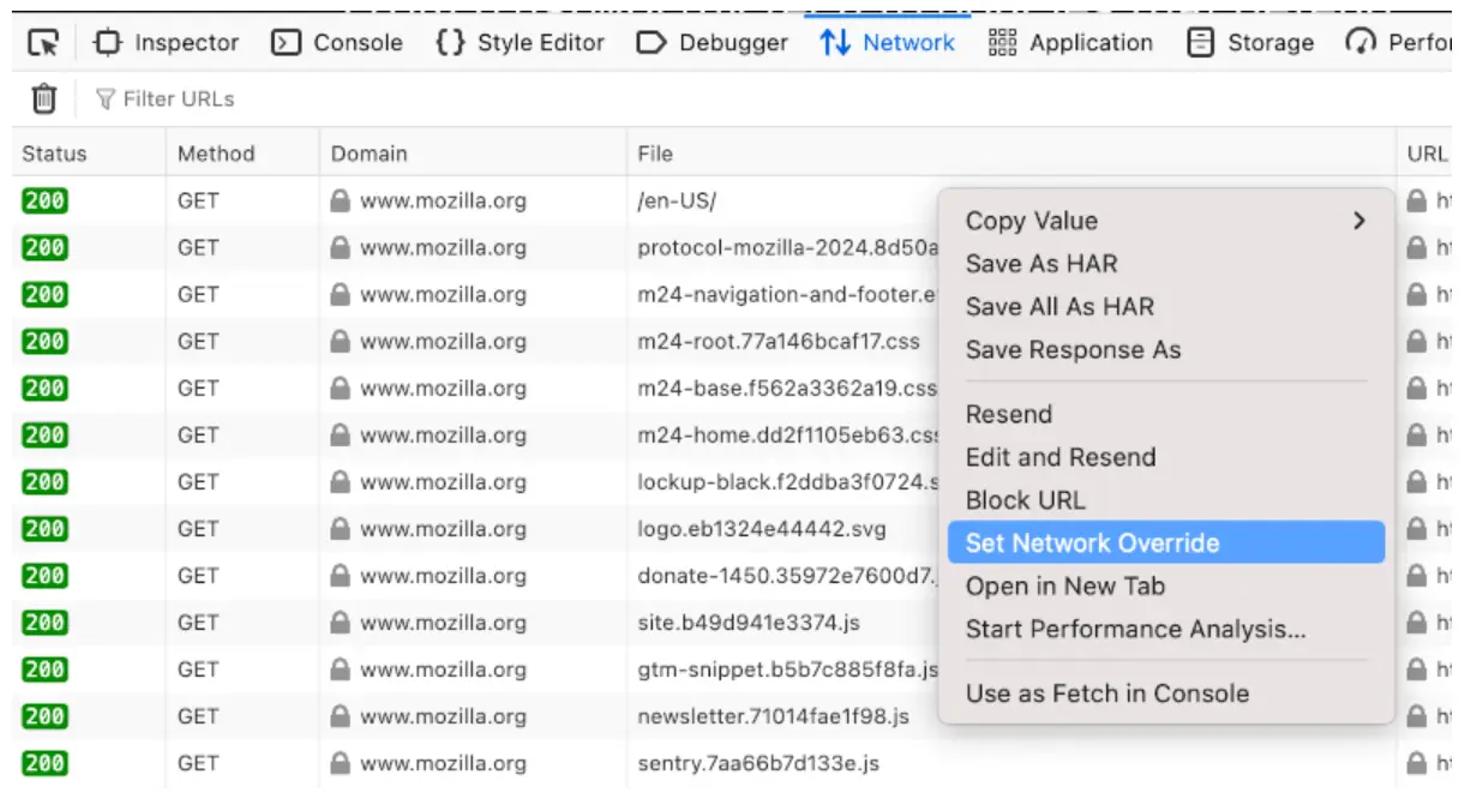Select the gtm-snippet.b5b7c885f8fa.js row
The width and height of the screenshot is (1477, 810).
click(x=788, y=671)
